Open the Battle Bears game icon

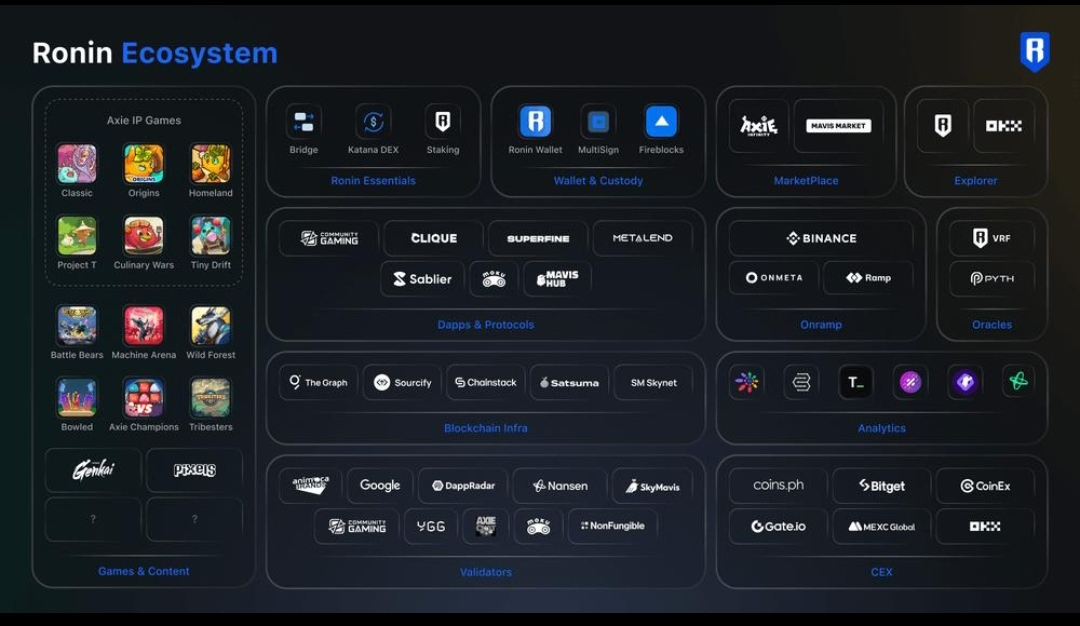coord(76,326)
